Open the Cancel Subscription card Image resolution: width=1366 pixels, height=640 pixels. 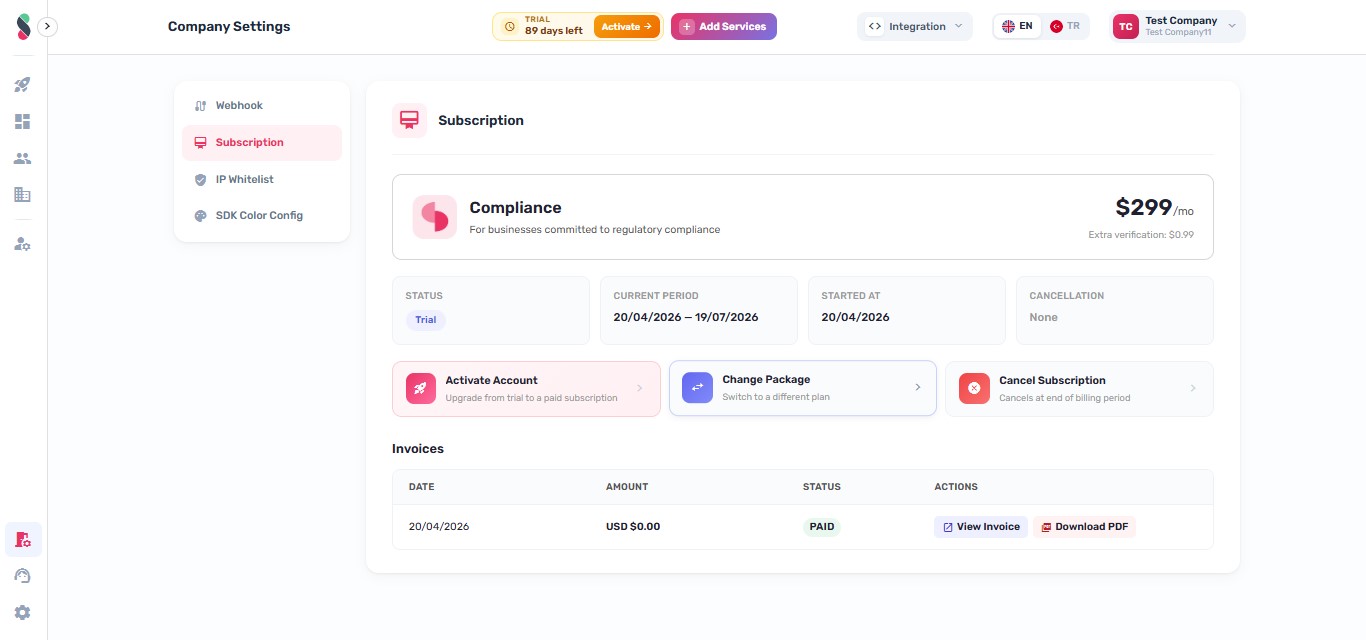1079,389
